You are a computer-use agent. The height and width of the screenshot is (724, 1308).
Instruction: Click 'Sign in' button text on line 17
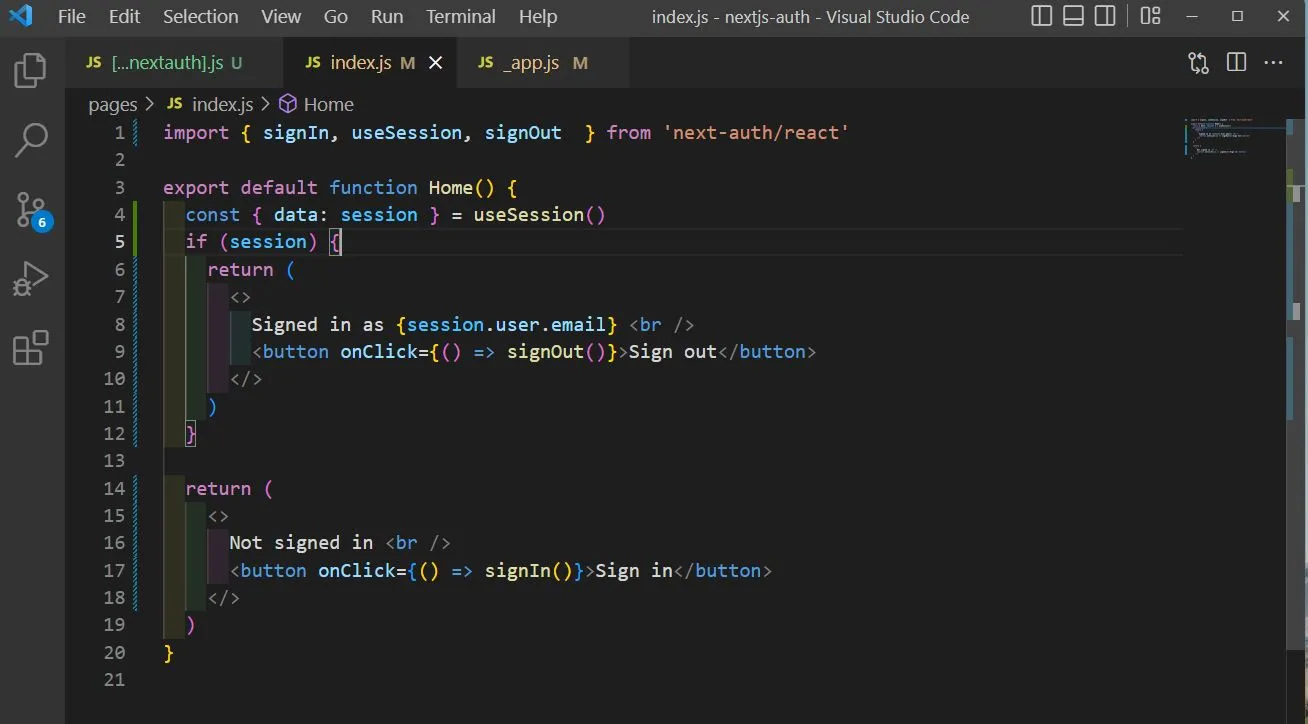click(634, 571)
